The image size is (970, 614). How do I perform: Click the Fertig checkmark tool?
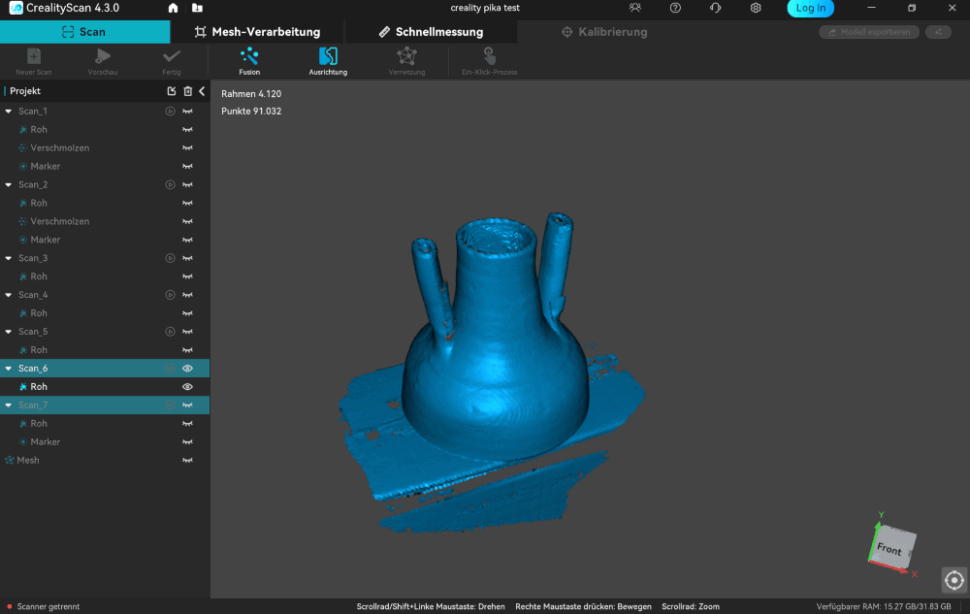pyautogui.click(x=171, y=61)
